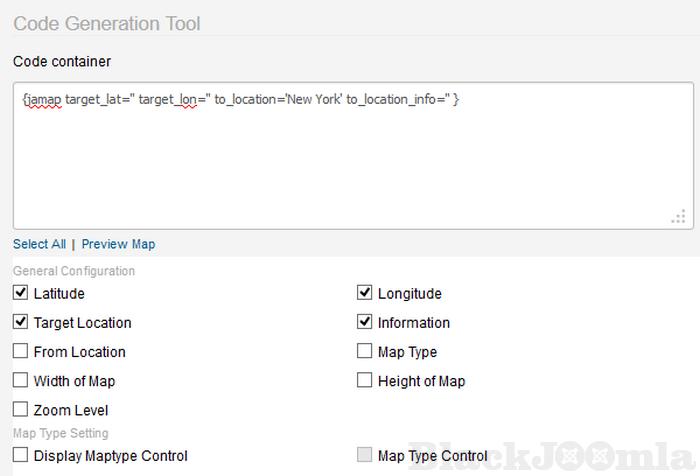The image size is (700, 476).
Task: Toggle off the Information checkbox
Action: [365, 322]
